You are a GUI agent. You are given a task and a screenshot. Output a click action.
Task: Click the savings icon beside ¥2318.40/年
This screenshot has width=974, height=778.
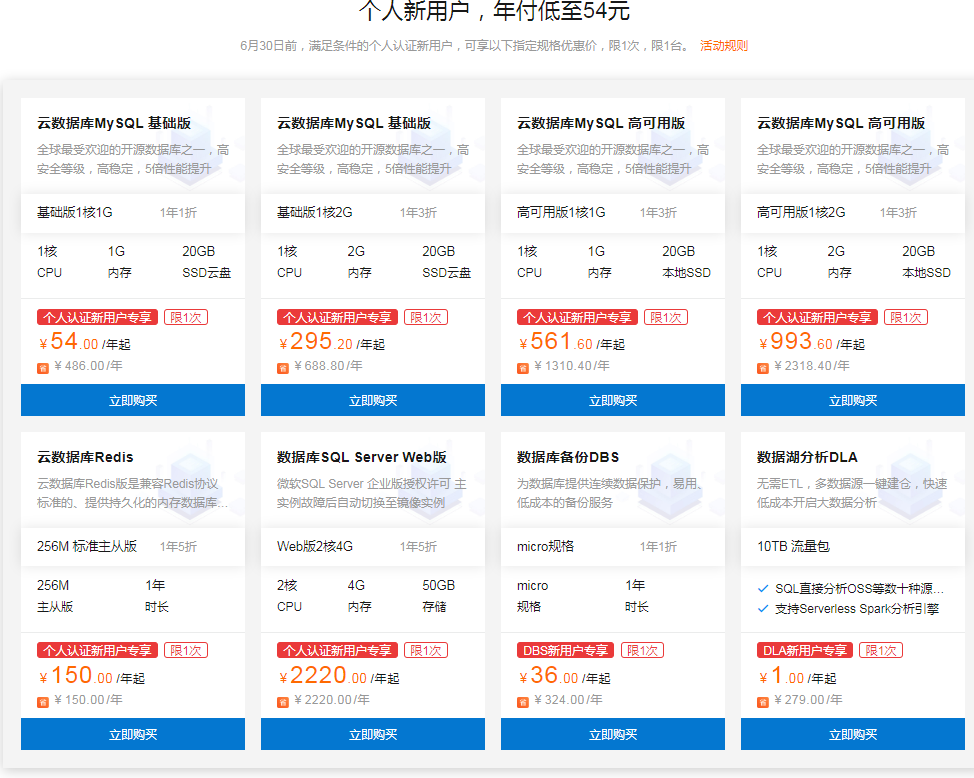pos(763,368)
